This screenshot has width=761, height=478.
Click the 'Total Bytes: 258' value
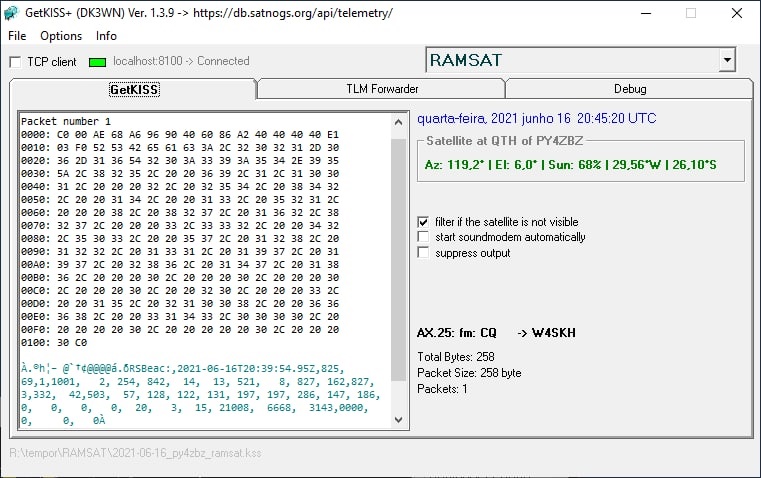tap(456, 357)
